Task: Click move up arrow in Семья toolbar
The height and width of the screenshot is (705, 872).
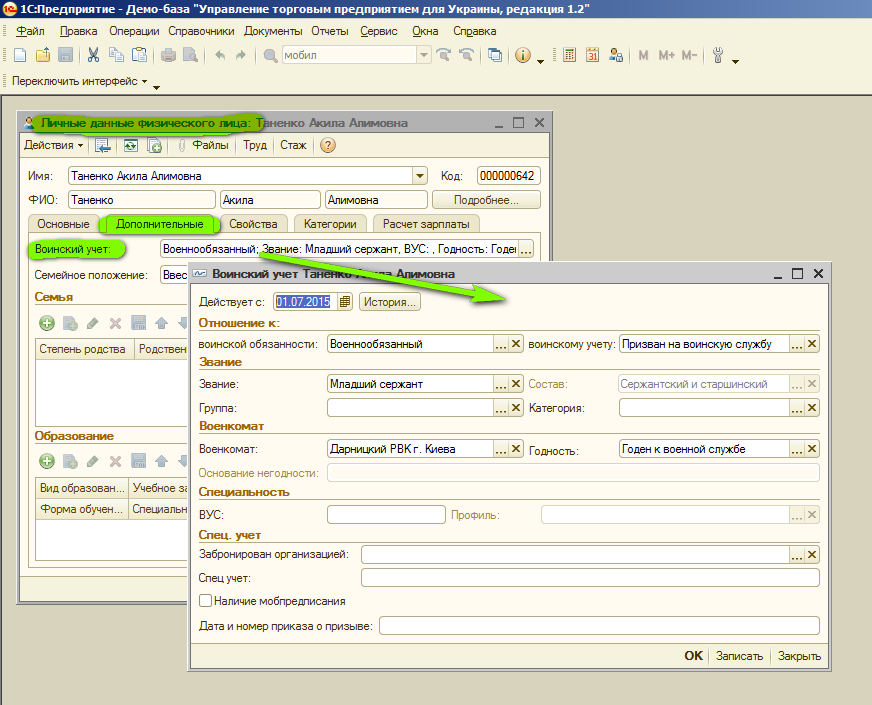Action: point(161,323)
